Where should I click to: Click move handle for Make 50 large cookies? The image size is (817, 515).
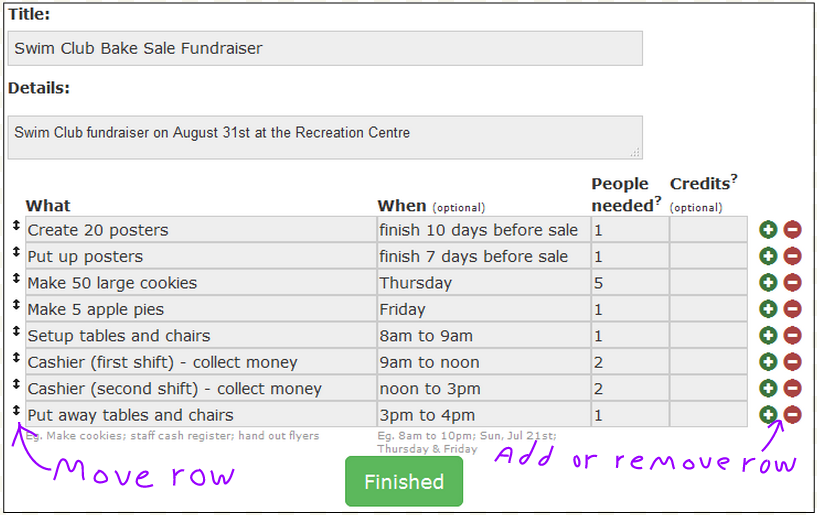click(x=16, y=279)
